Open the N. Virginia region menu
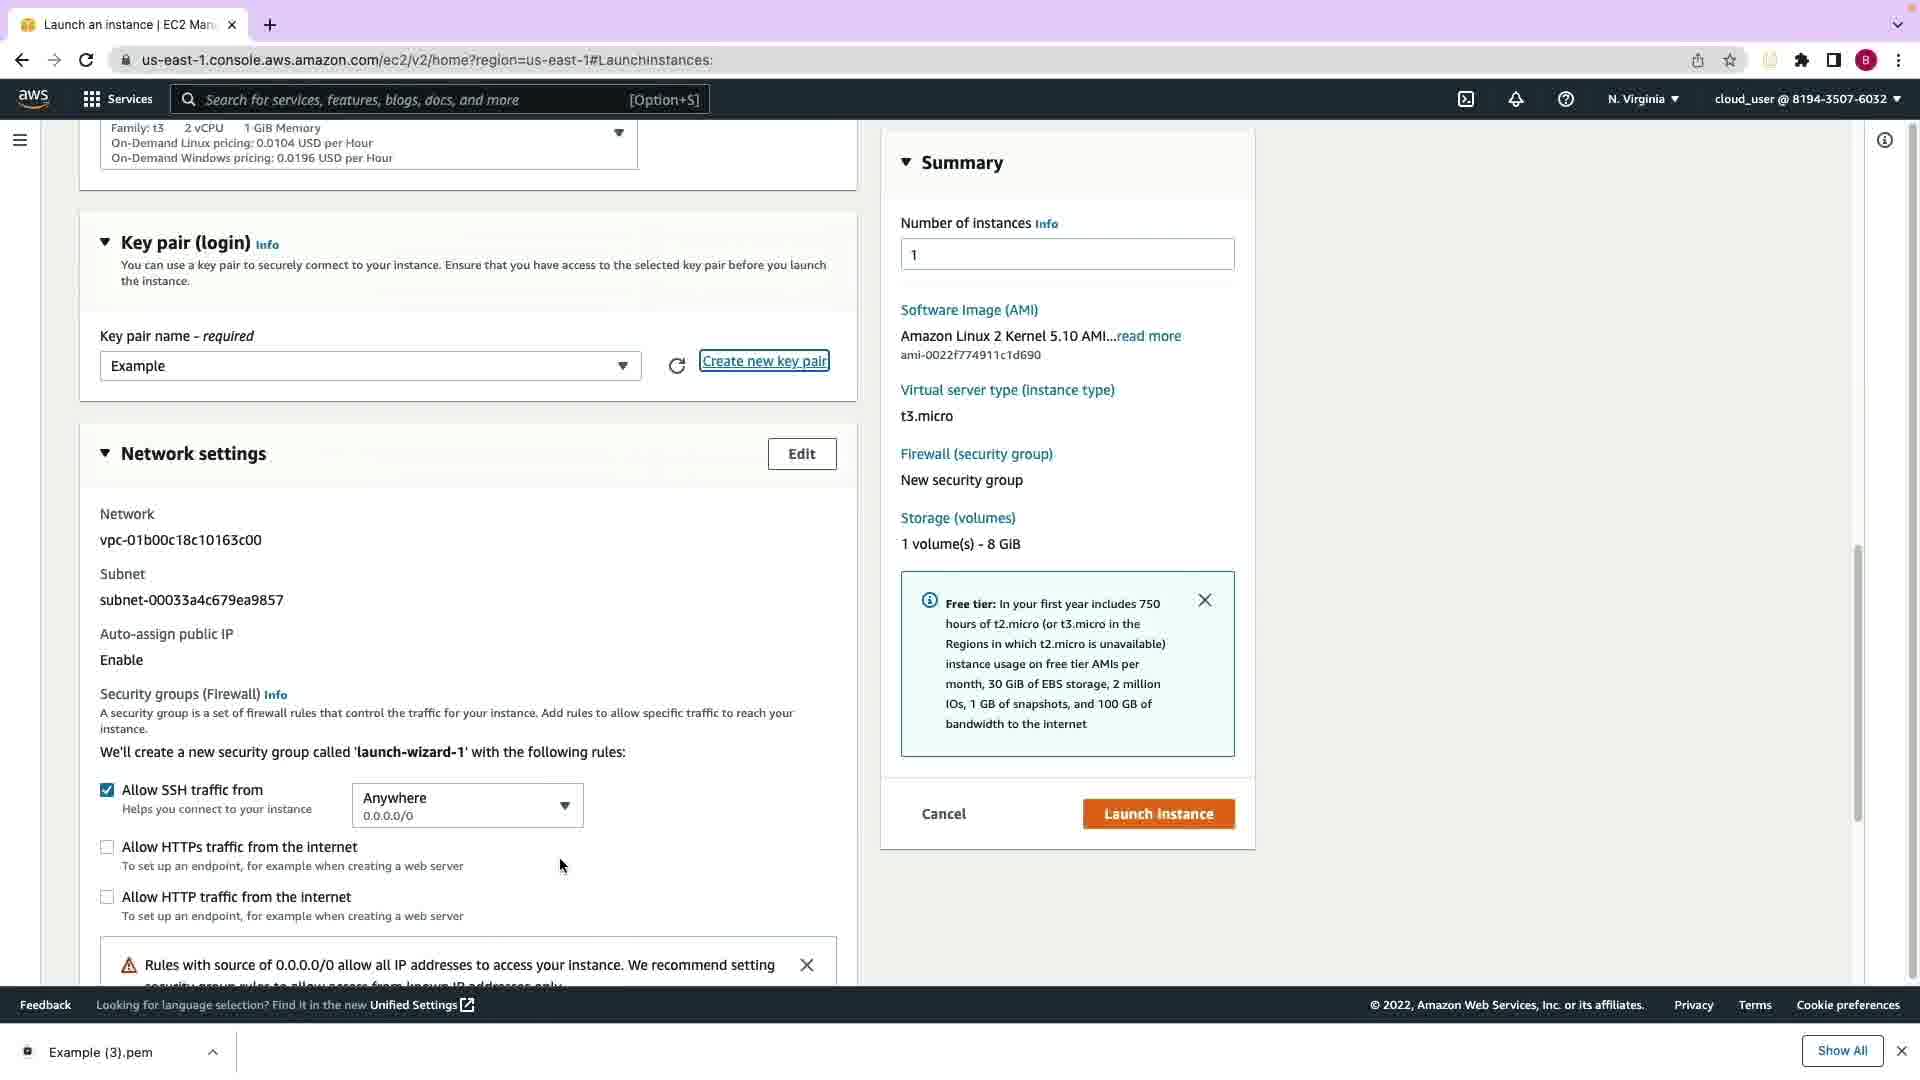The height and width of the screenshot is (1080, 1920). (x=1643, y=99)
